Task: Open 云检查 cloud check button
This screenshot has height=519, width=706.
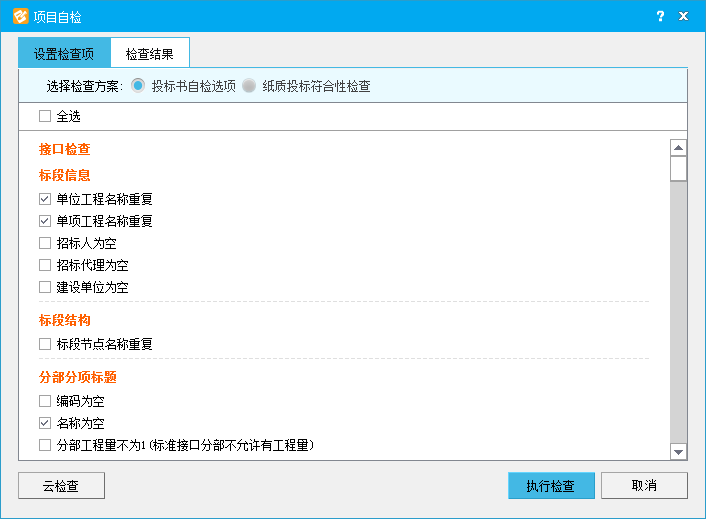Action: pos(61,486)
